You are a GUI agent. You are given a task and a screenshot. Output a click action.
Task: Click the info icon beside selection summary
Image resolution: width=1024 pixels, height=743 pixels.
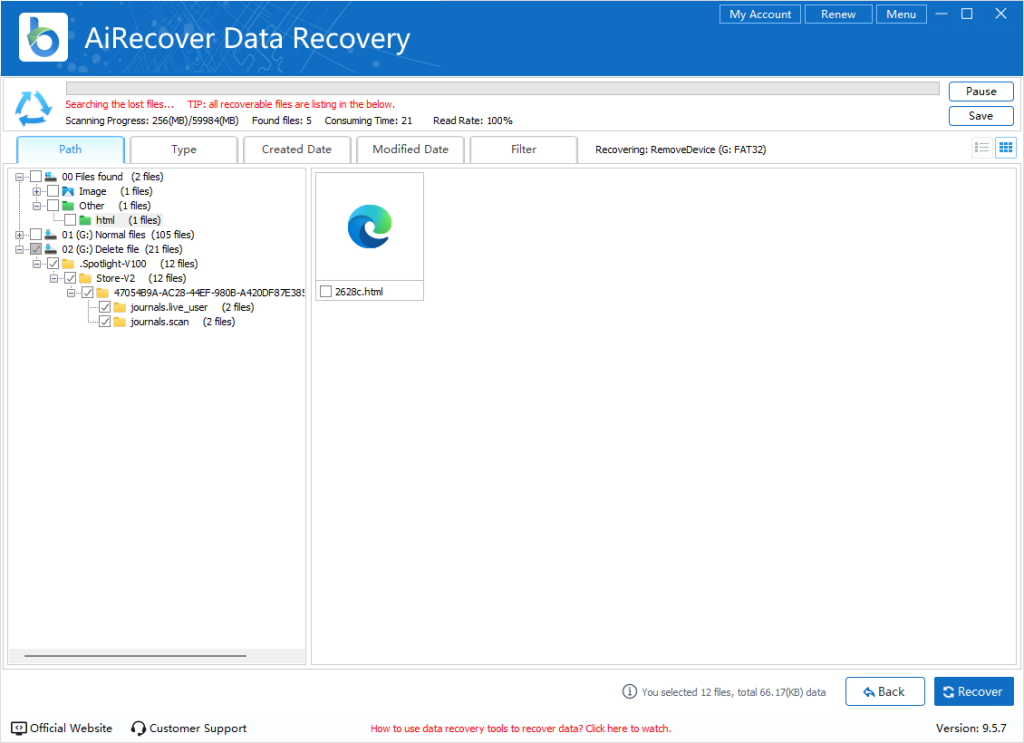pos(629,691)
